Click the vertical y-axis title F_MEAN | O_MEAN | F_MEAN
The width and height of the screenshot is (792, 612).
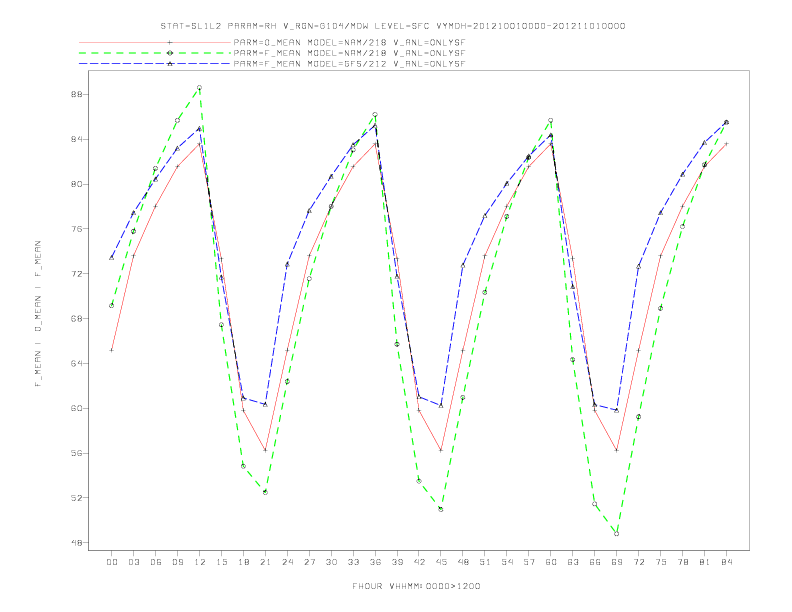coord(38,314)
